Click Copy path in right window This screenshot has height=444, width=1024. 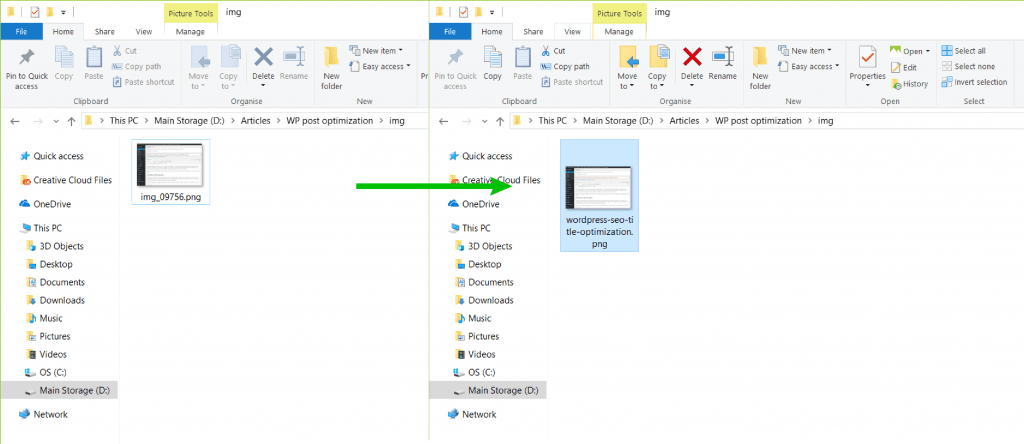click(x=565, y=66)
